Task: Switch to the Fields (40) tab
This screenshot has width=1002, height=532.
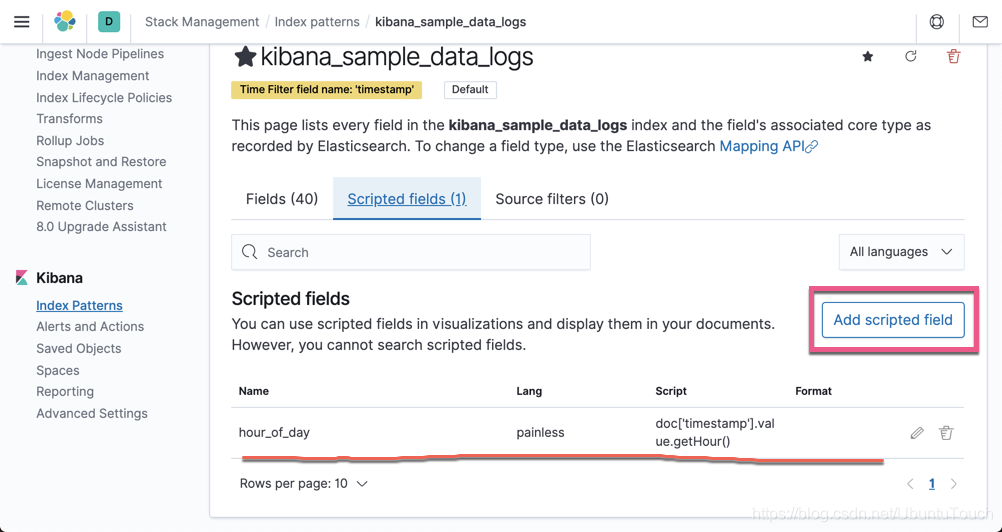Action: [282, 199]
